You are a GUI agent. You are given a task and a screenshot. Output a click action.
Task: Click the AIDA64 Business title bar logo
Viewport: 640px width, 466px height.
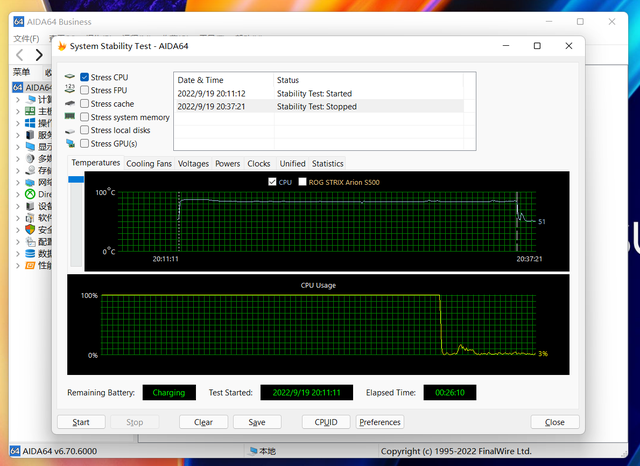(x=18, y=22)
